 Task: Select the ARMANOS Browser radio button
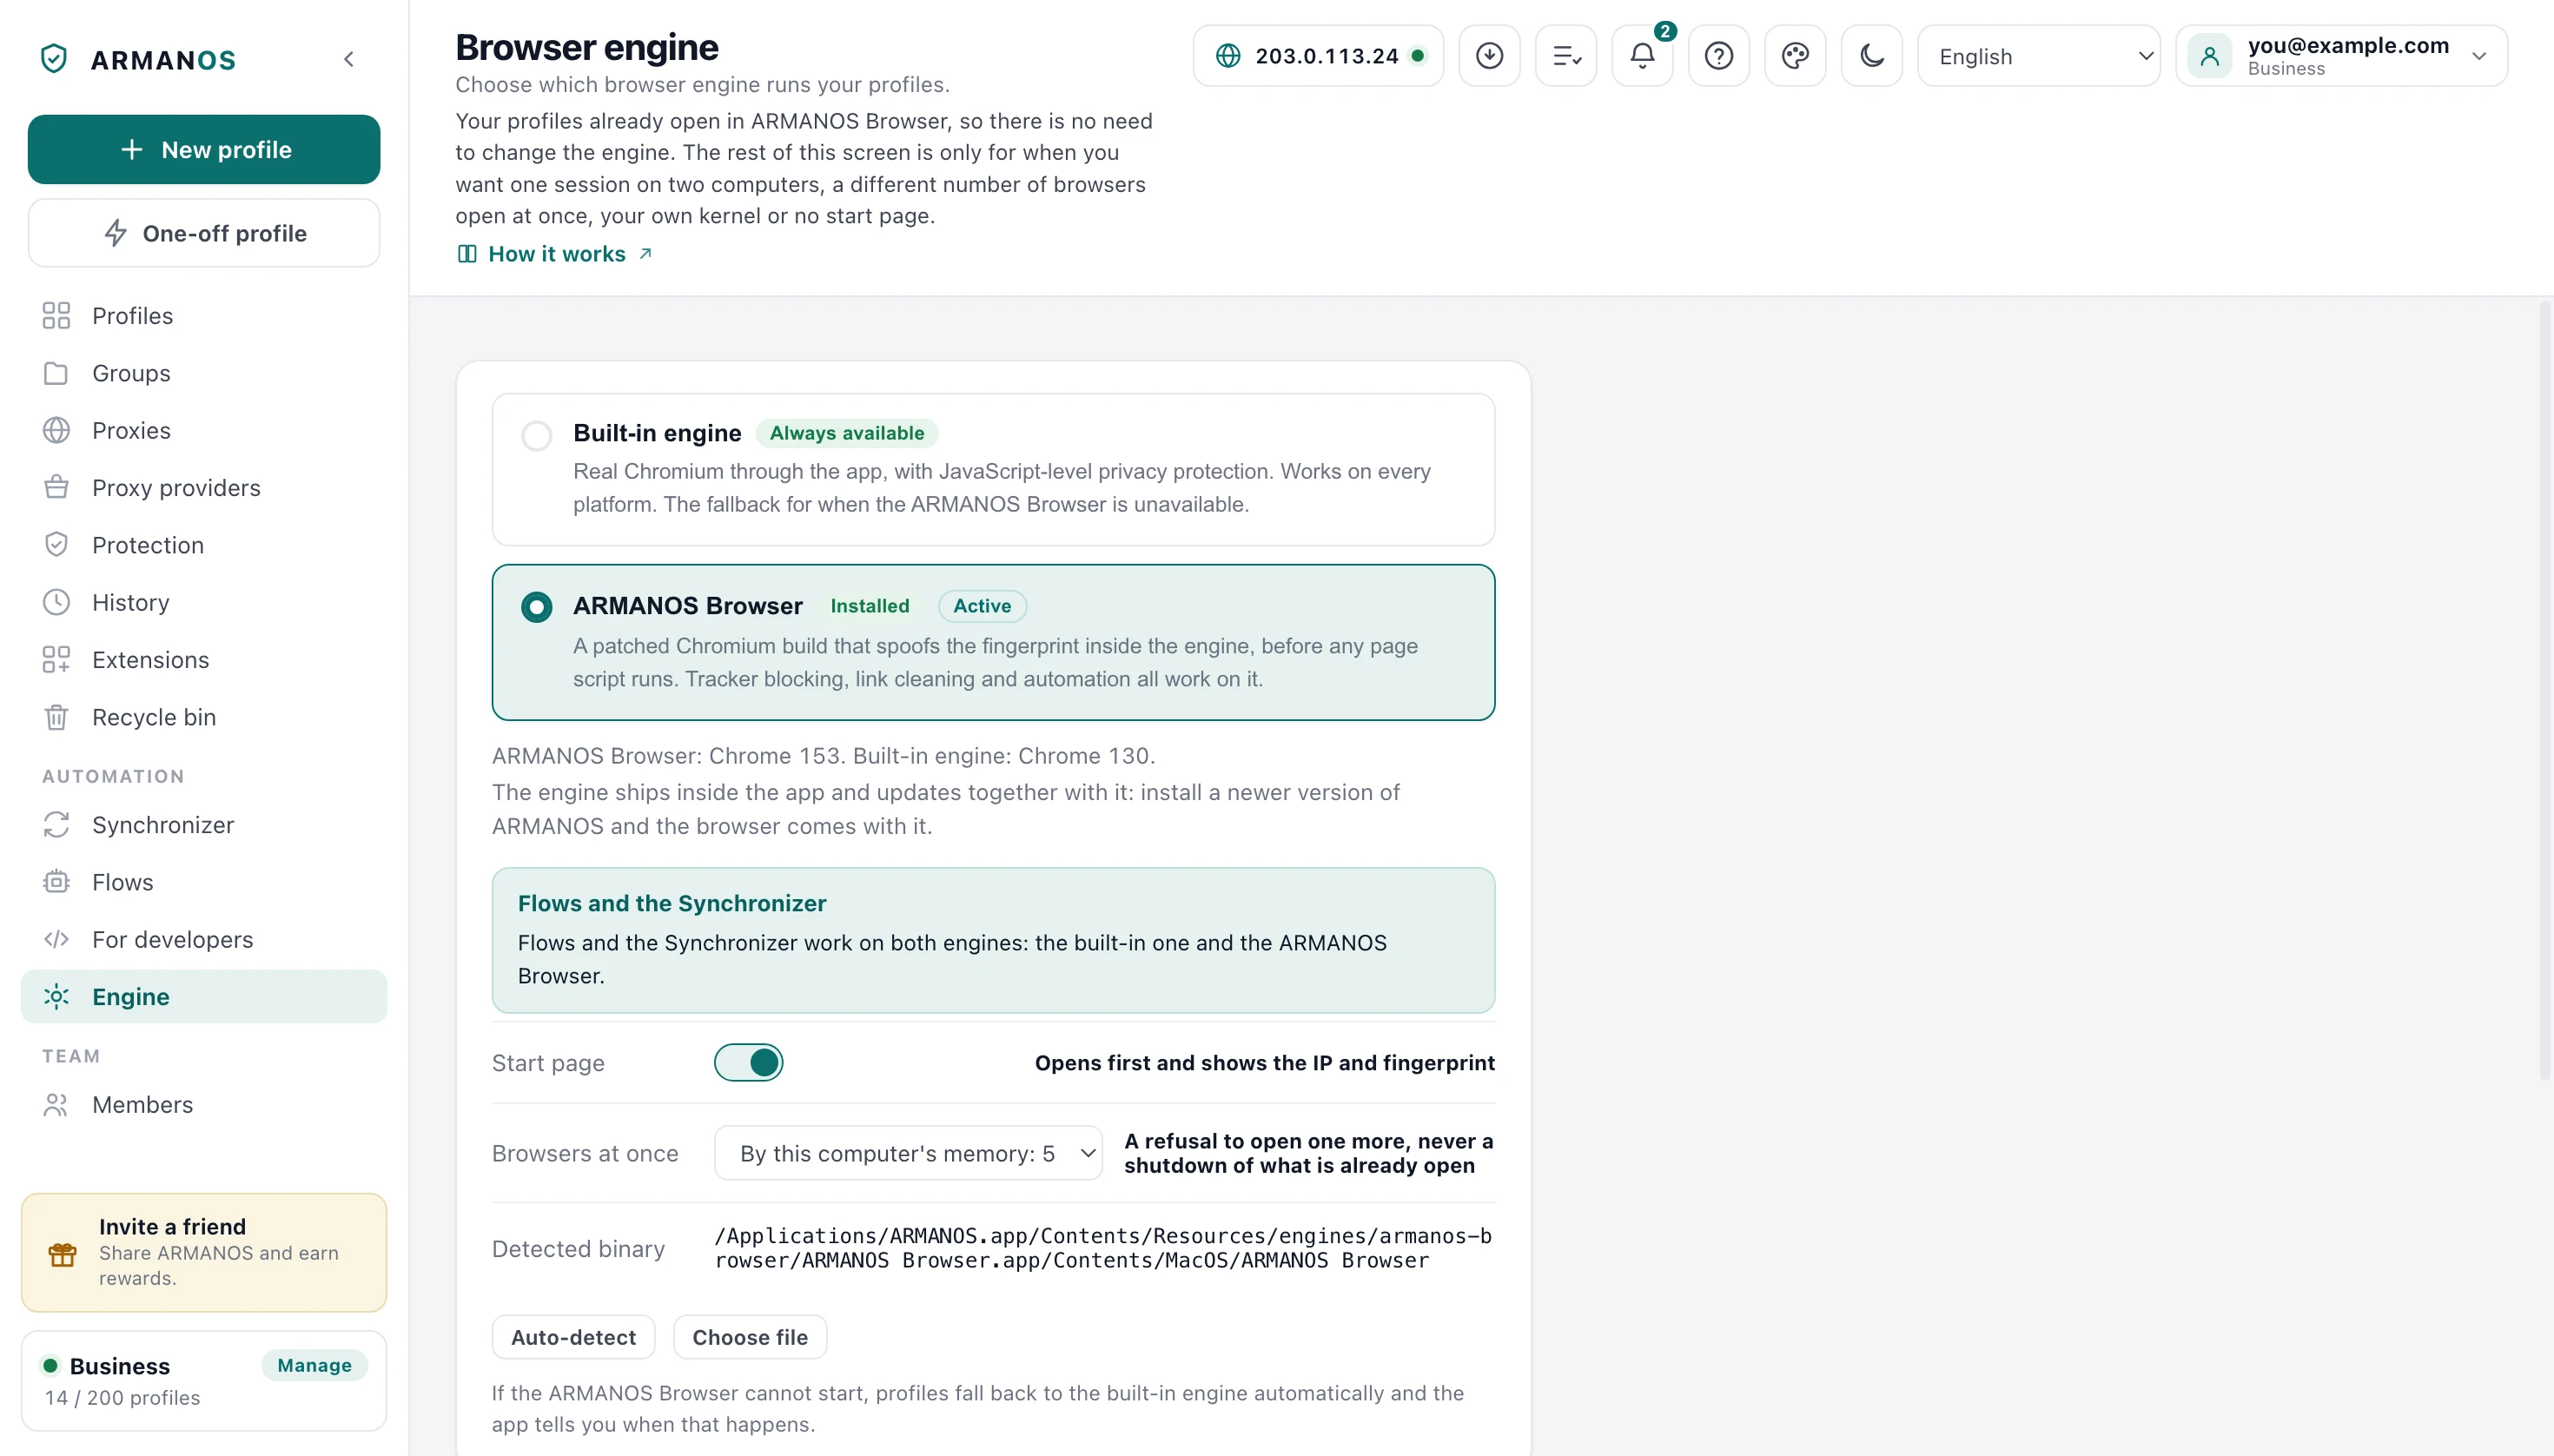(537, 607)
